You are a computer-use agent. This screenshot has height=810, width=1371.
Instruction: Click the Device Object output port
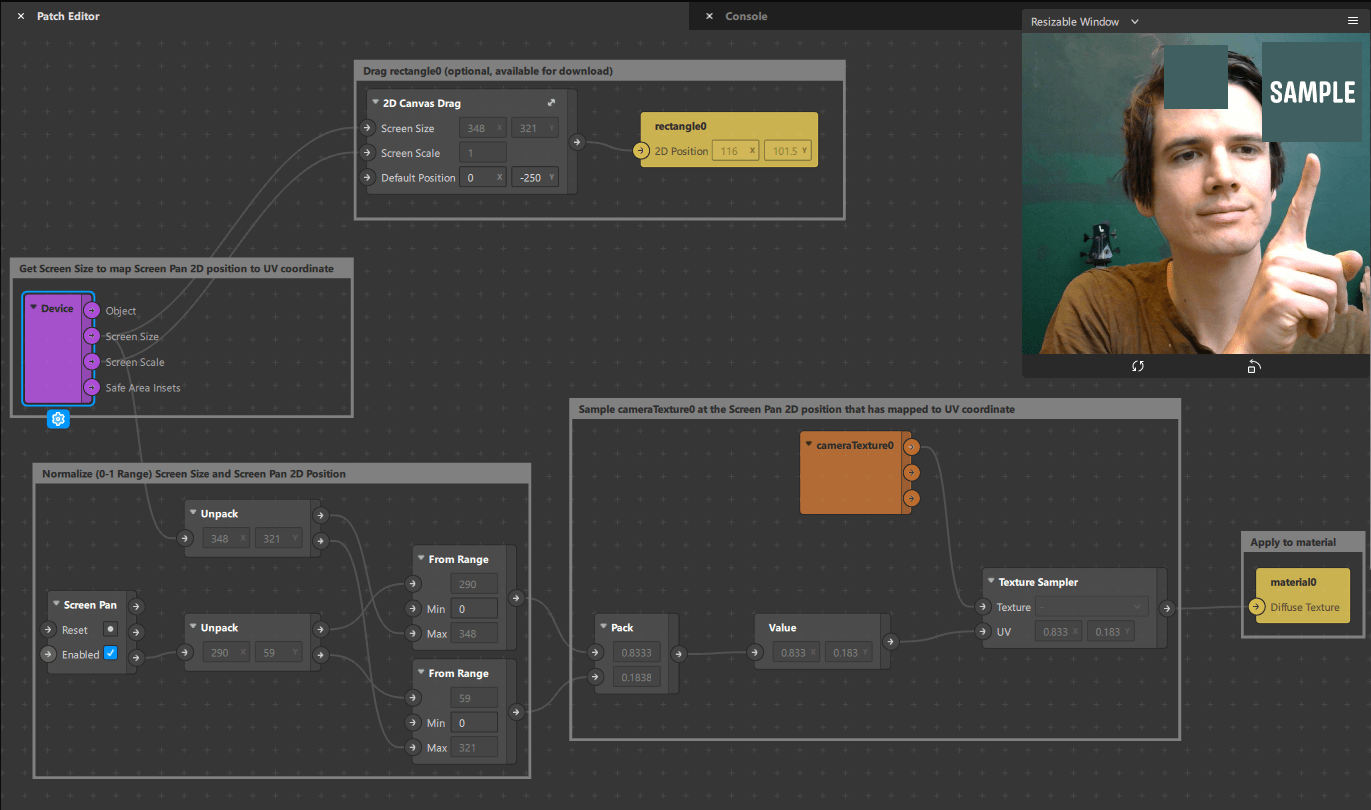(x=92, y=311)
